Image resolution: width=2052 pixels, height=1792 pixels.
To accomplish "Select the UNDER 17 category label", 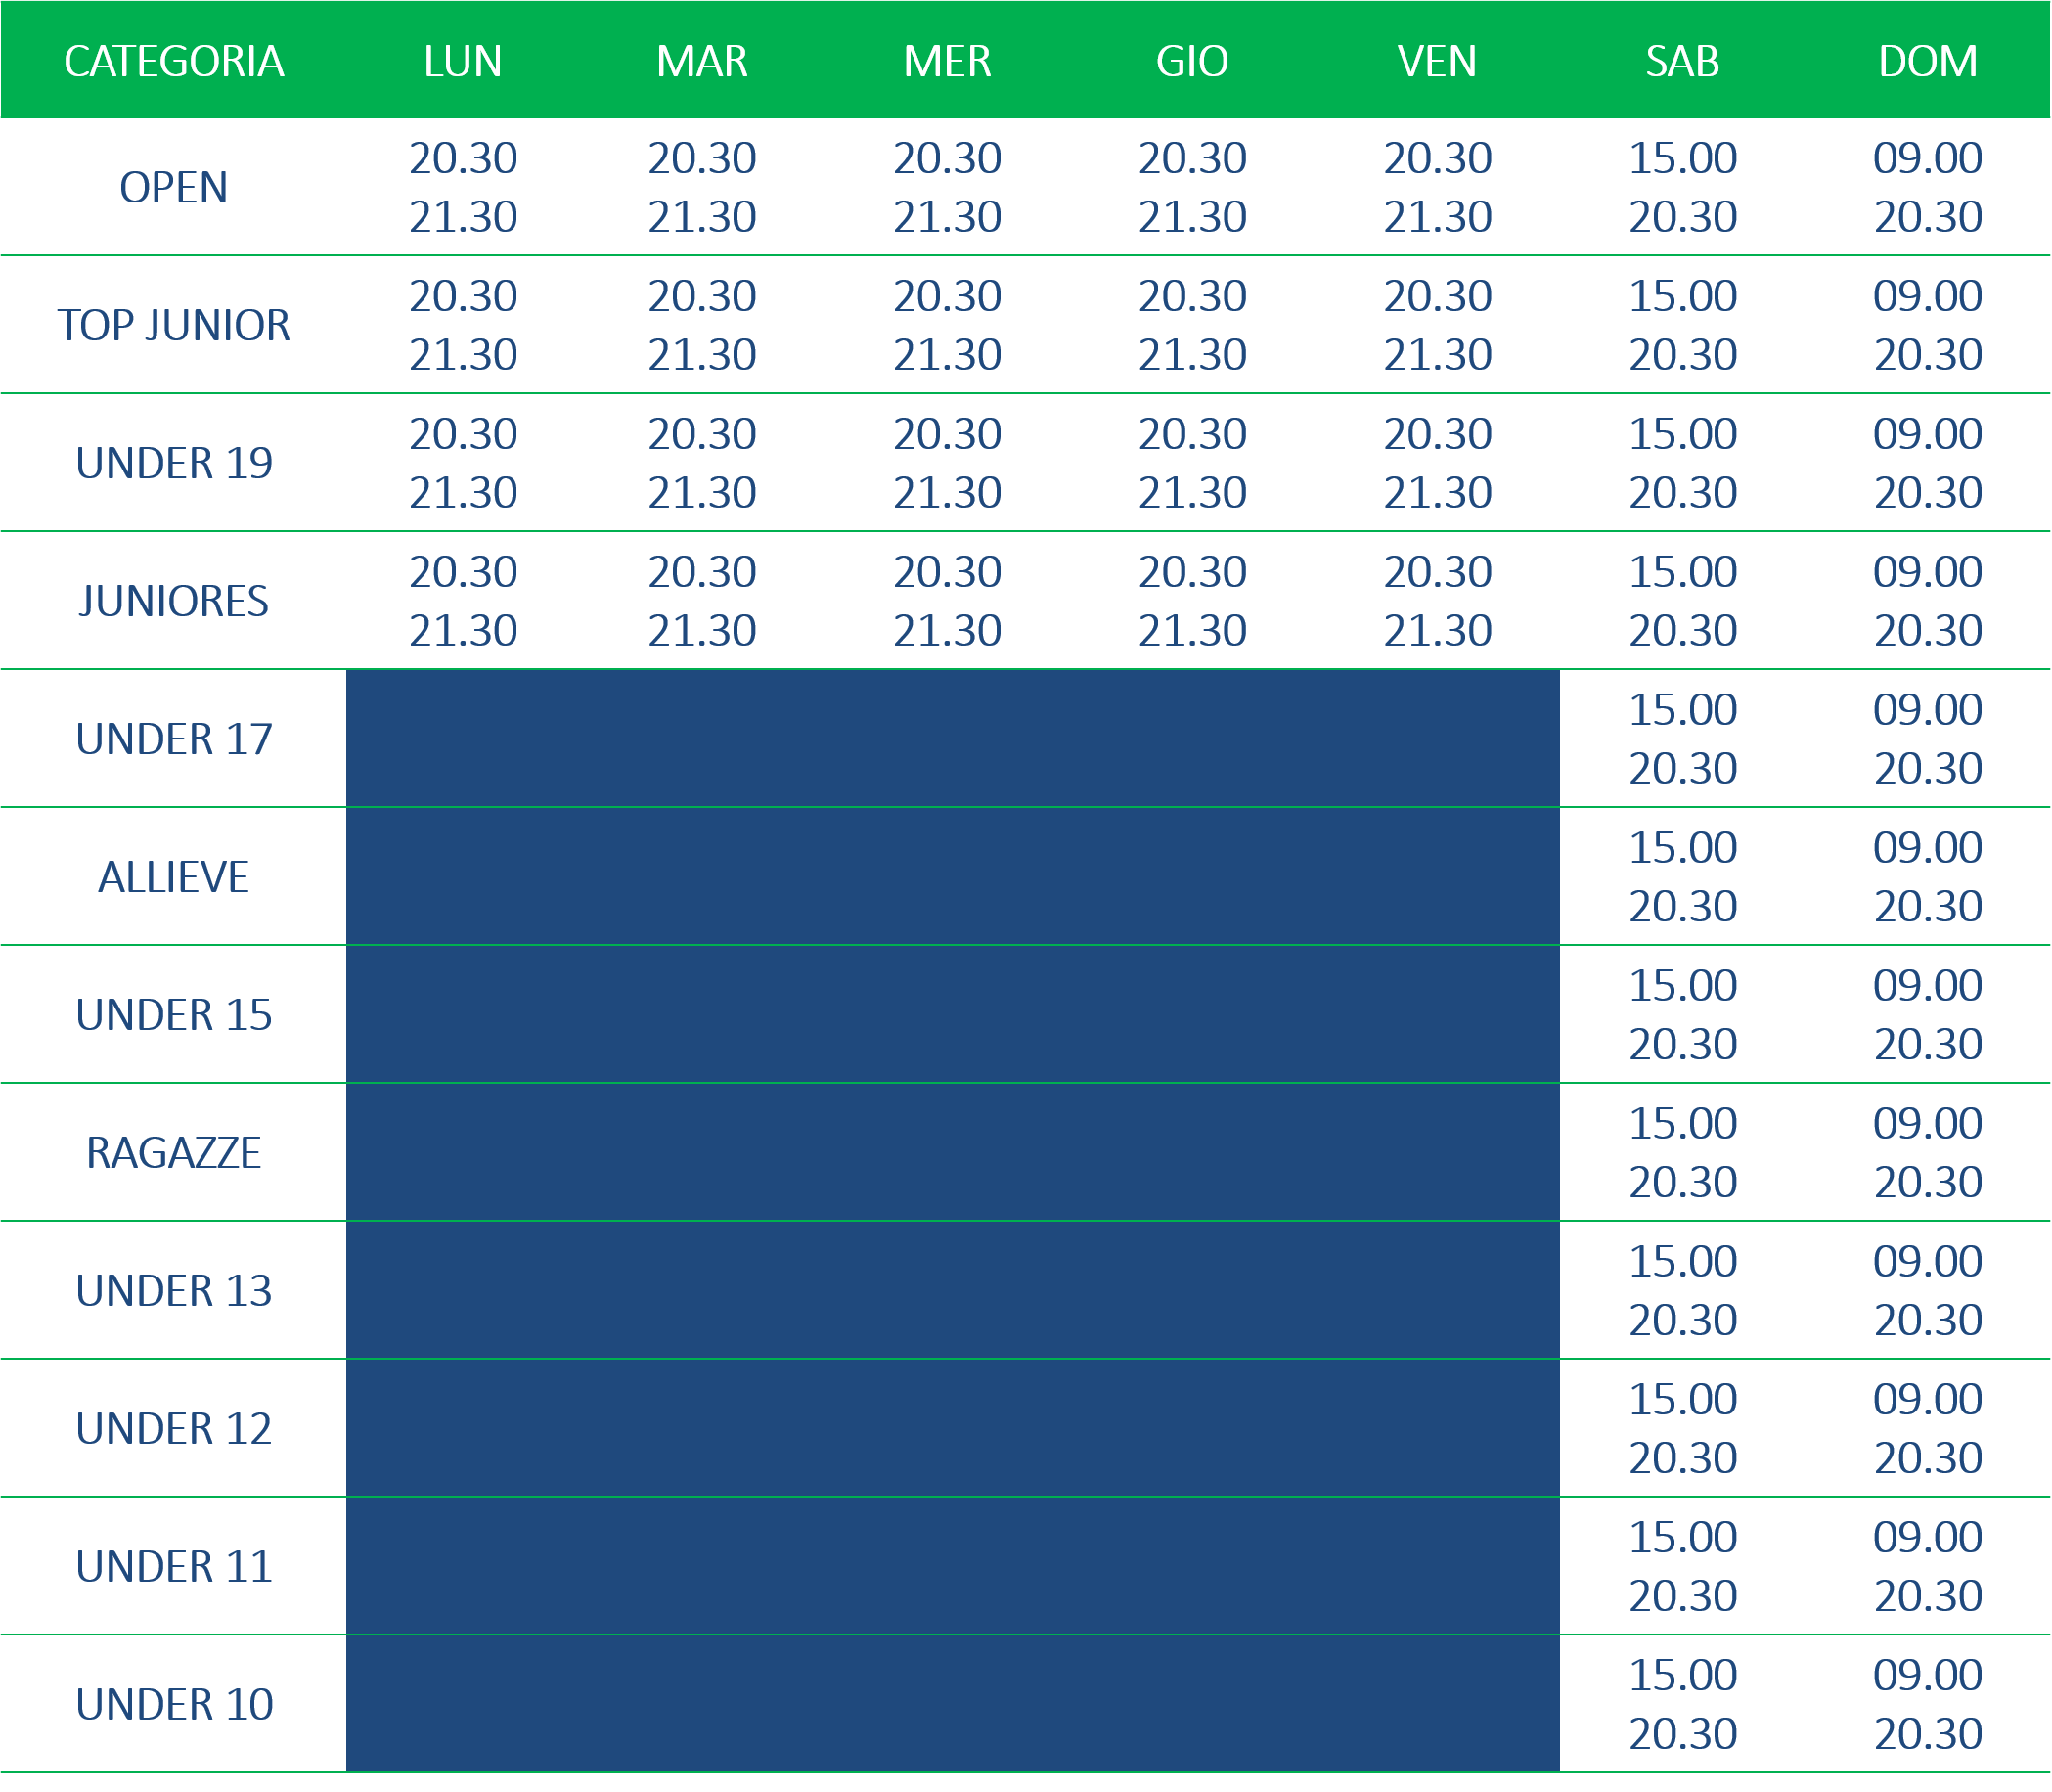I will click(174, 739).
